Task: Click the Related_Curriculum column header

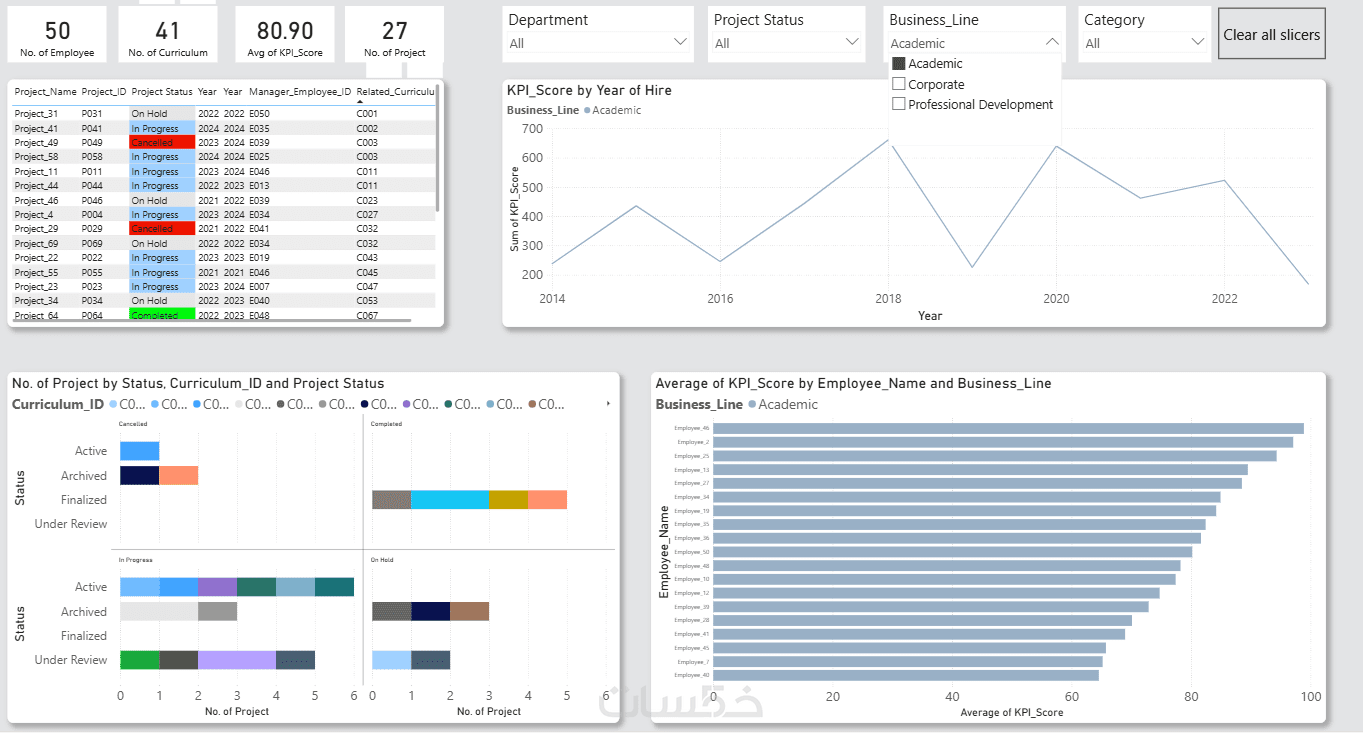Action: (396, 91)
